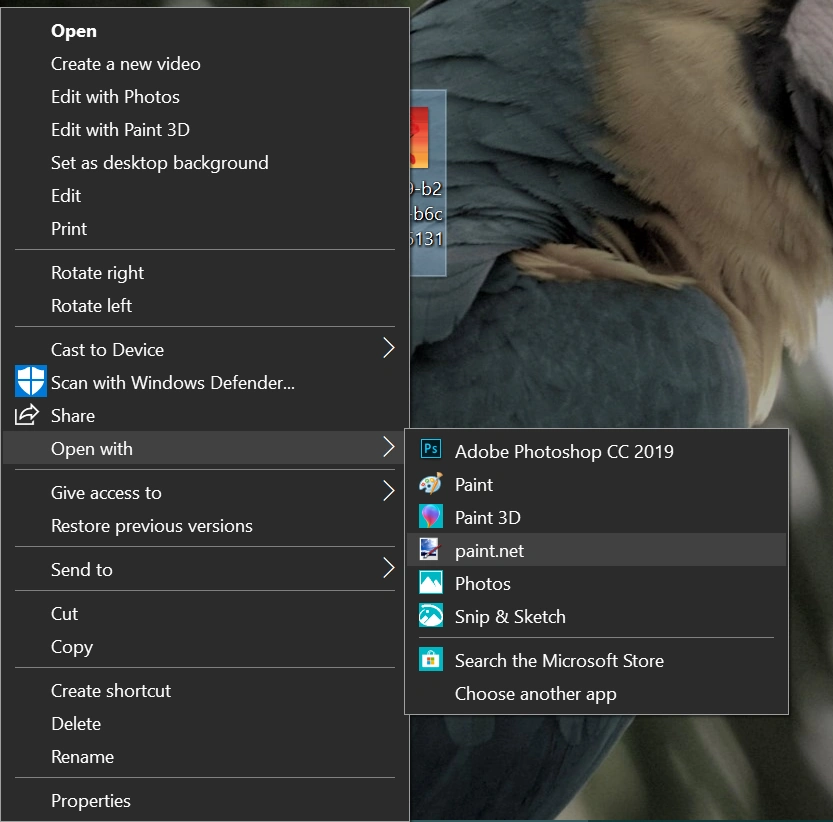This screenshot has width=833, height=822.
Task: Click the Open with entry
Action: point(205,448)
